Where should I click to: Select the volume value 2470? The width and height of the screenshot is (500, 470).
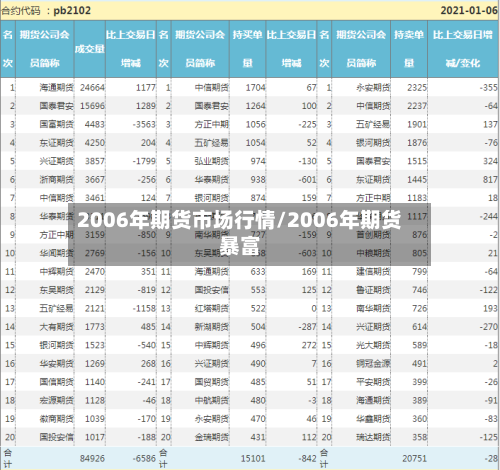point(95,272)
